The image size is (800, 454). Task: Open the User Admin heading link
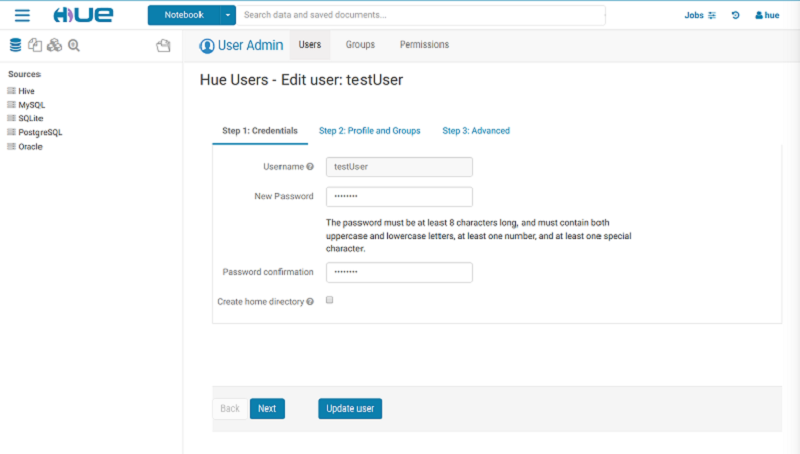[250, 45]
